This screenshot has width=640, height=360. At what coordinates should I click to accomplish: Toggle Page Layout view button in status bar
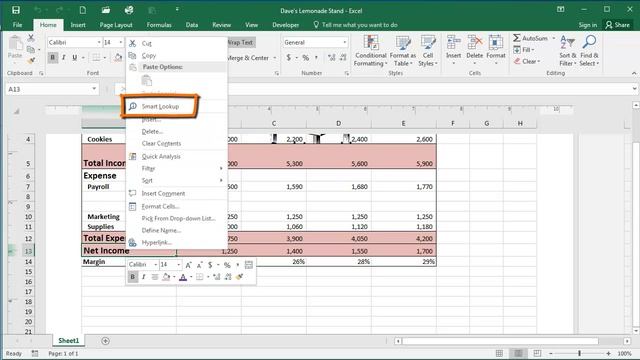point(518,353)
